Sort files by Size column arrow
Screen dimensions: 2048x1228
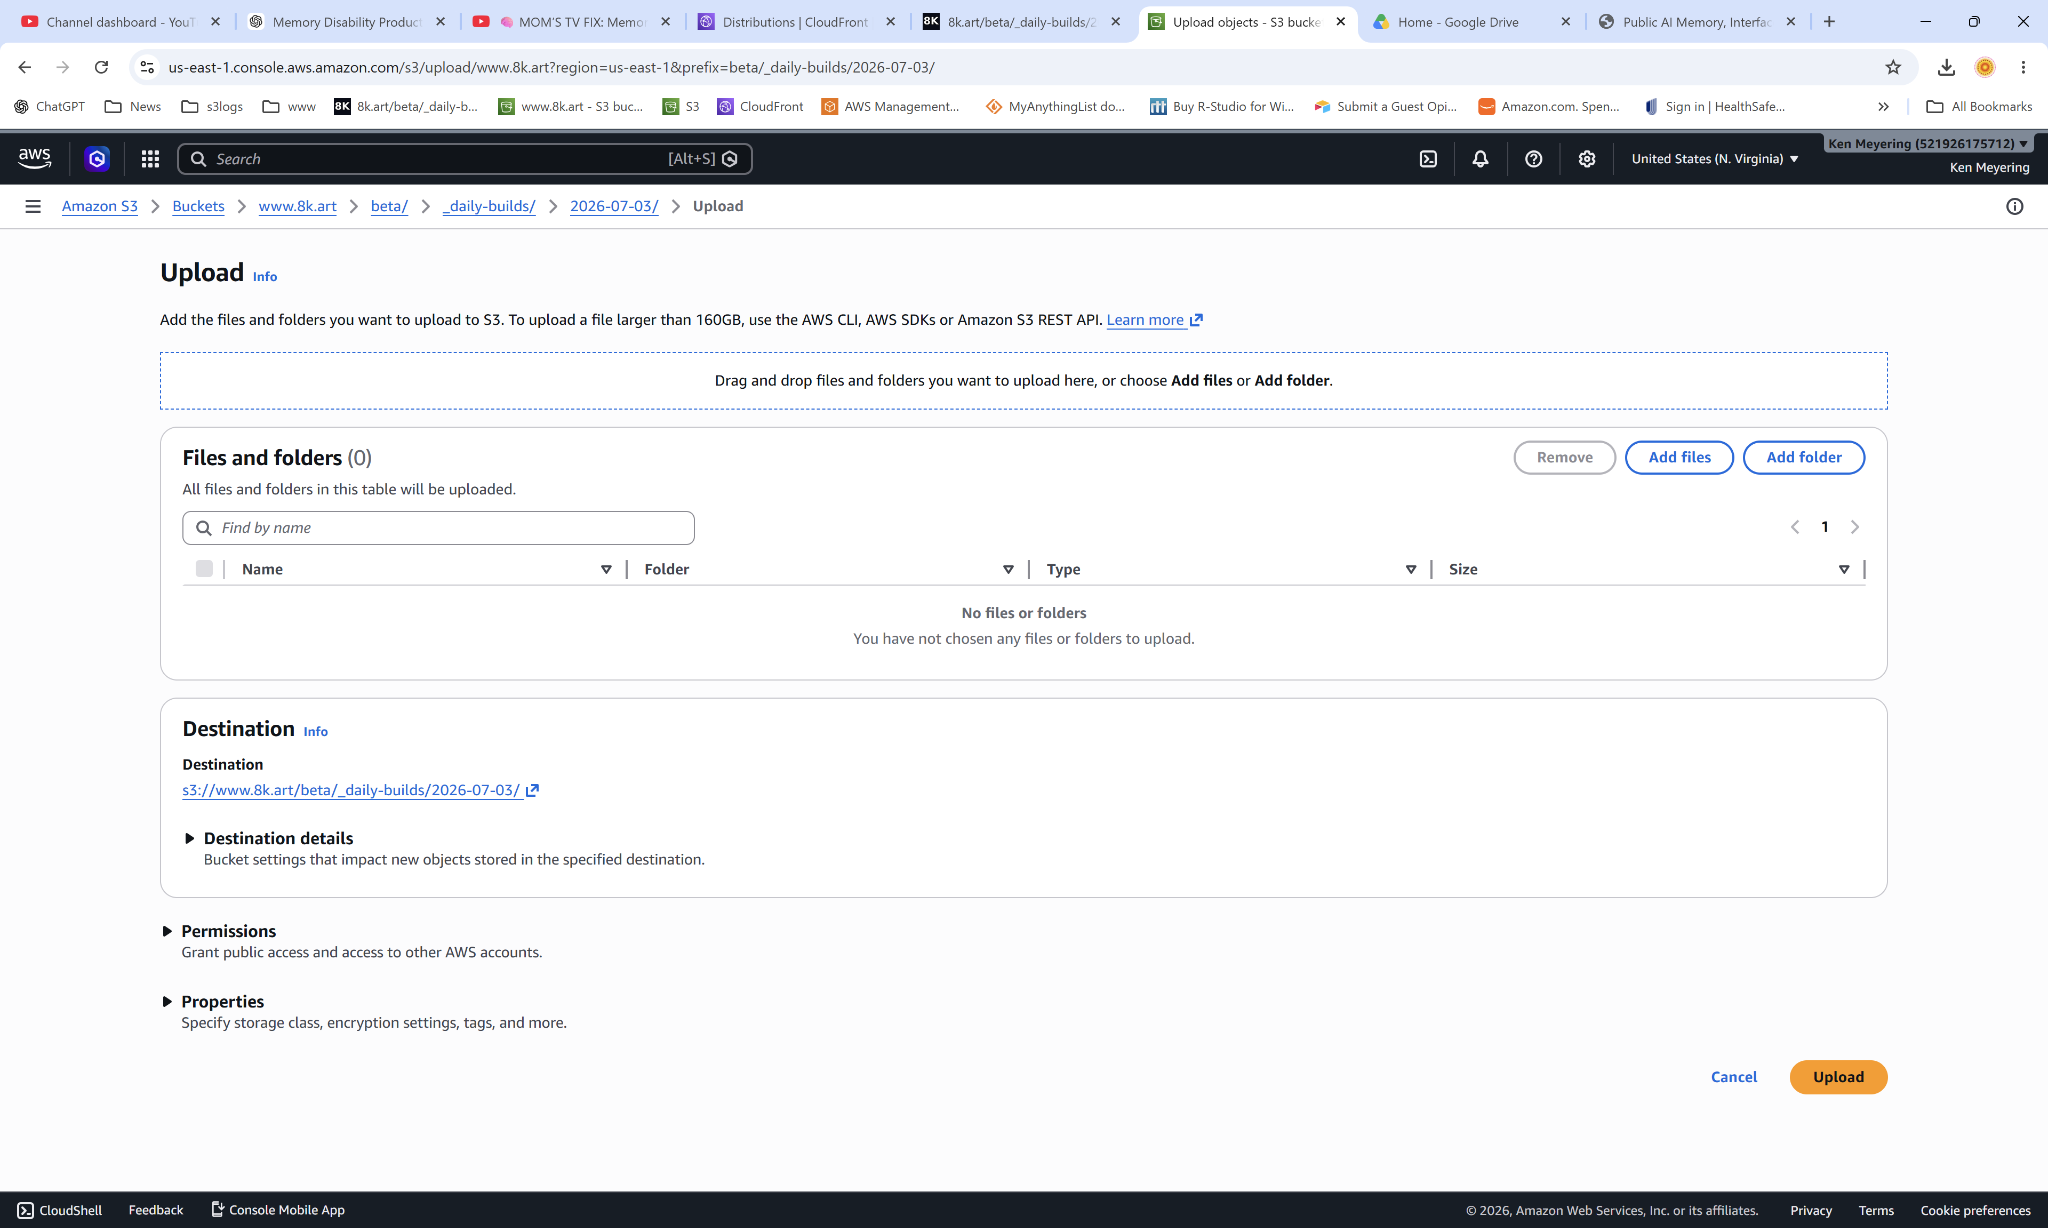pyautogui.click(x=1844, y=569)
